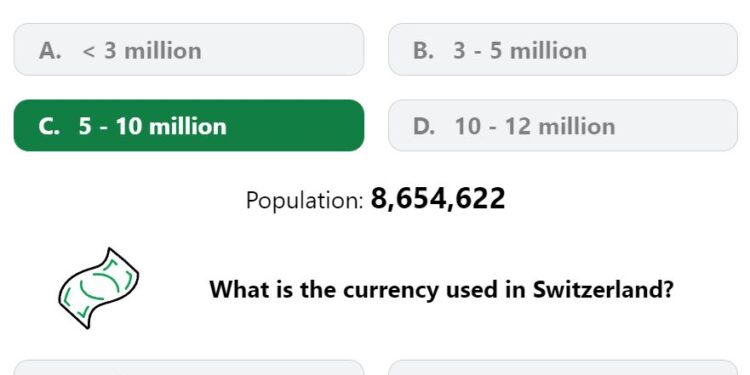Click the word "Switzerland?" in the question

pyautogui.click(x=603, y=289)
